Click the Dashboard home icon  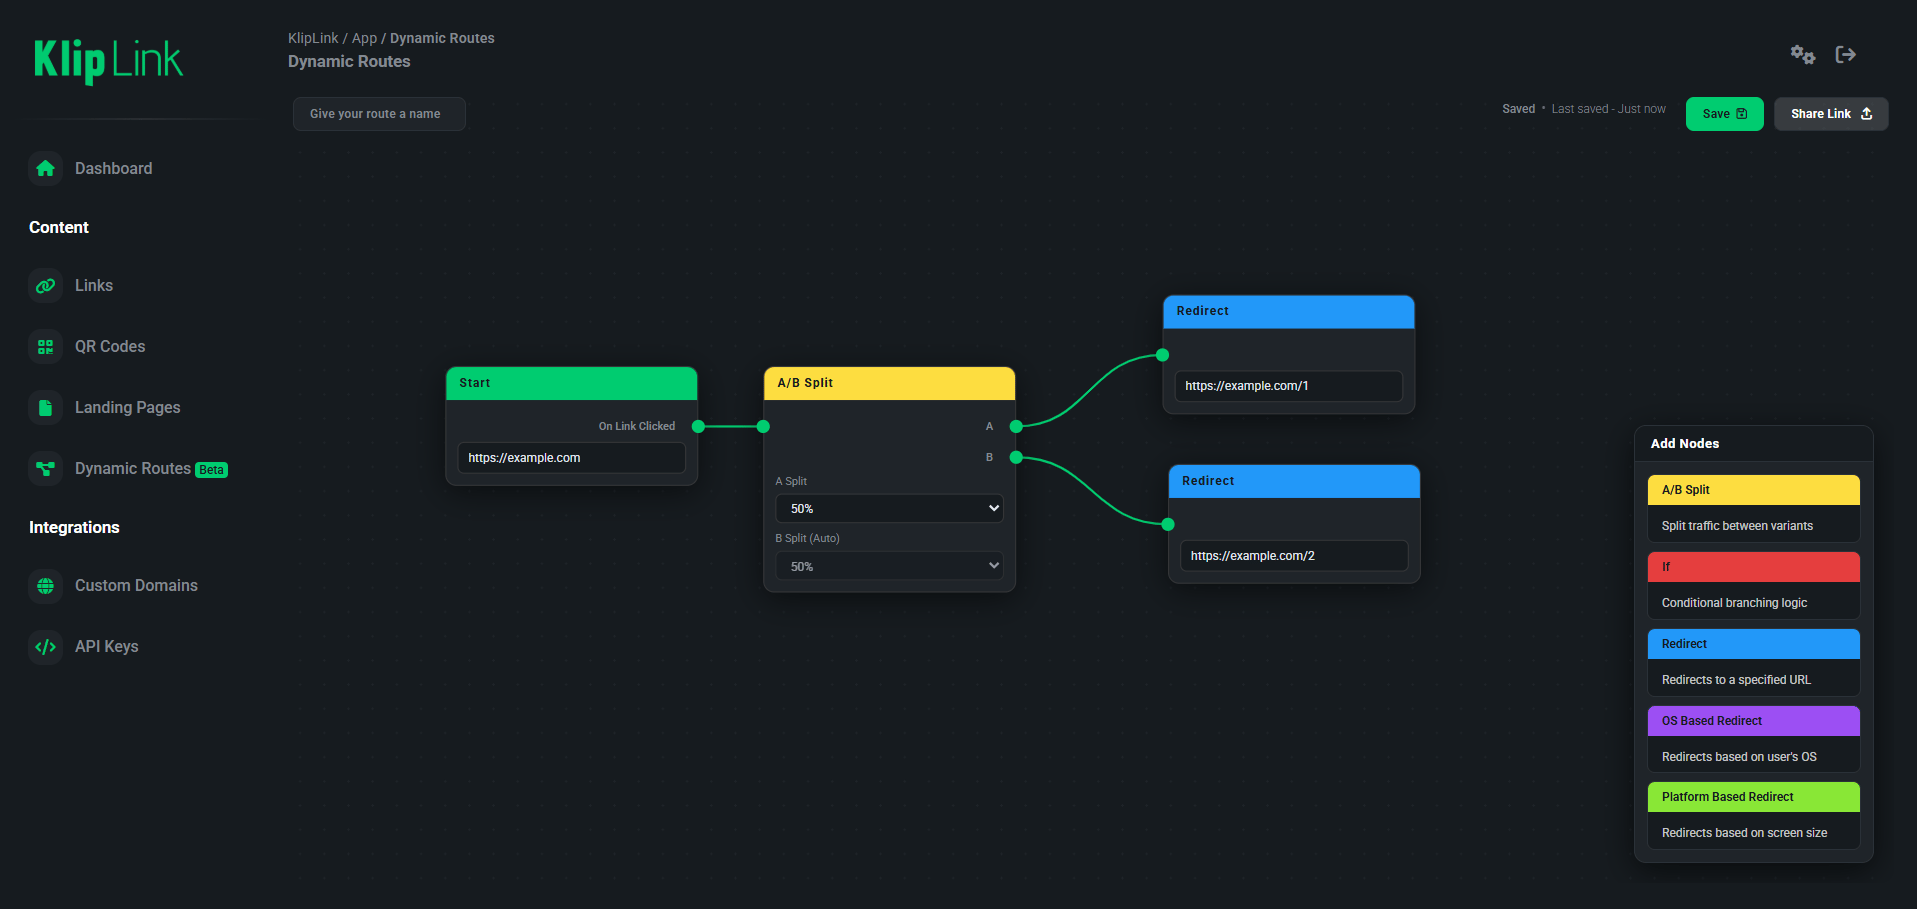(45, 169)
